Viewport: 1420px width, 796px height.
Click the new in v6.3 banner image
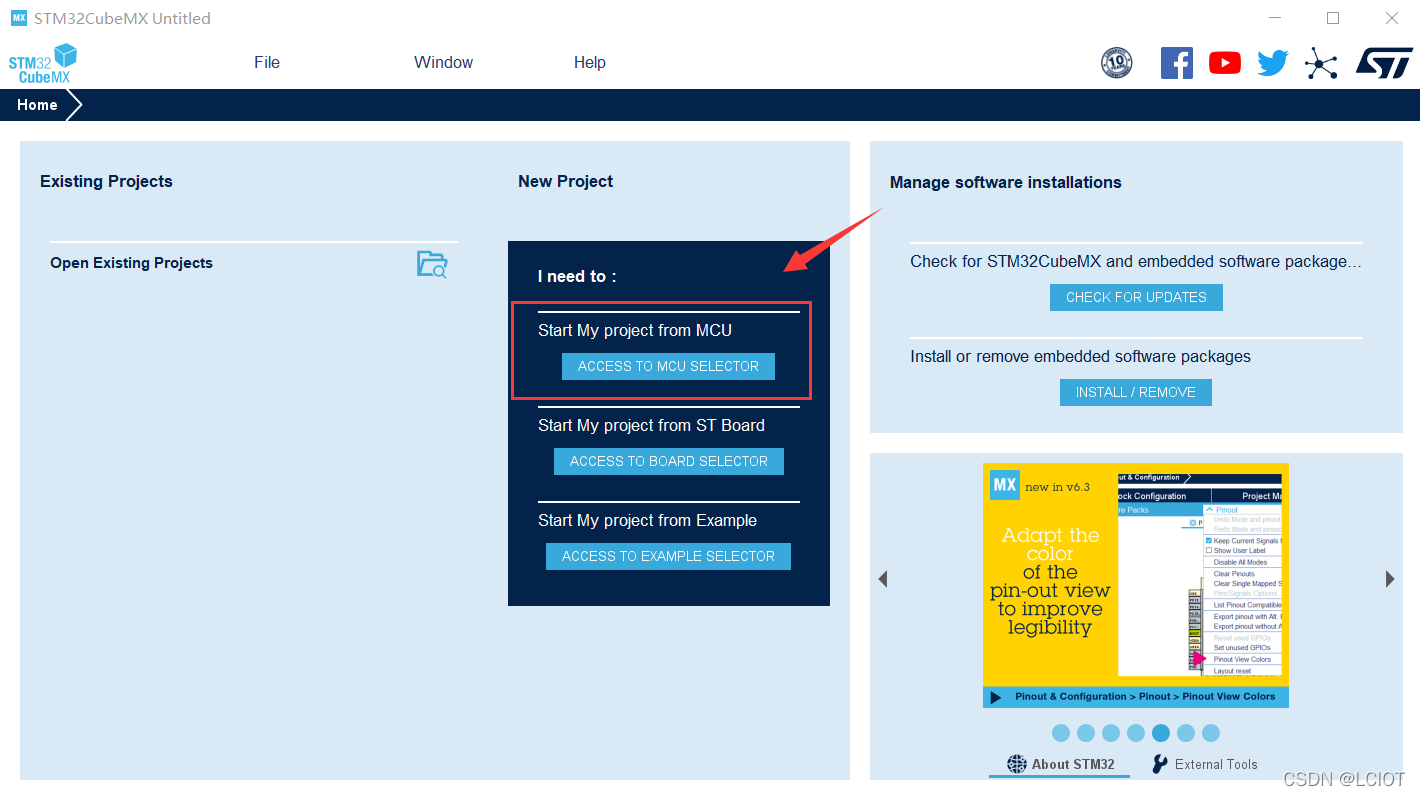pyautogui.click(x=1136, y=585)
